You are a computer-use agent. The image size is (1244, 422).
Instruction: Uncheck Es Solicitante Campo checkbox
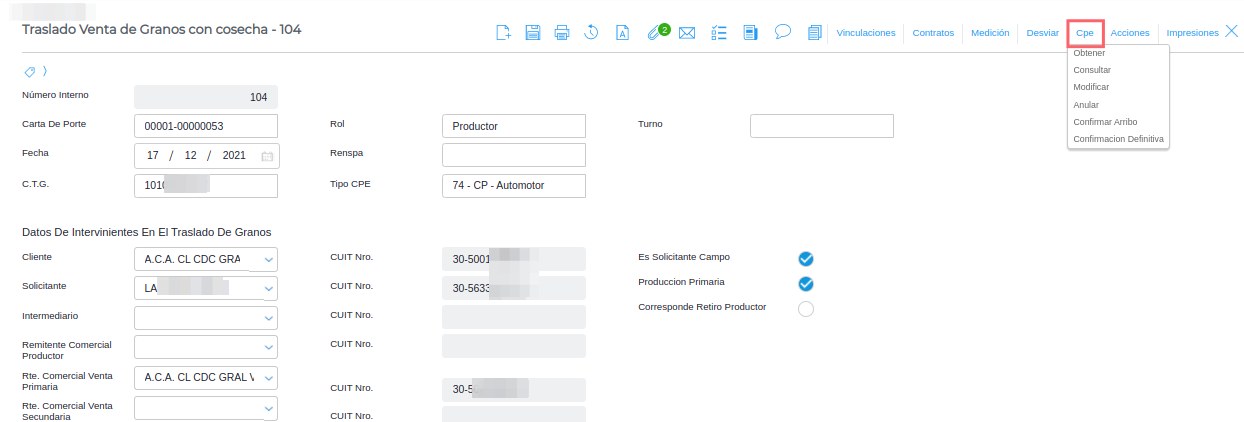(806, 259)
